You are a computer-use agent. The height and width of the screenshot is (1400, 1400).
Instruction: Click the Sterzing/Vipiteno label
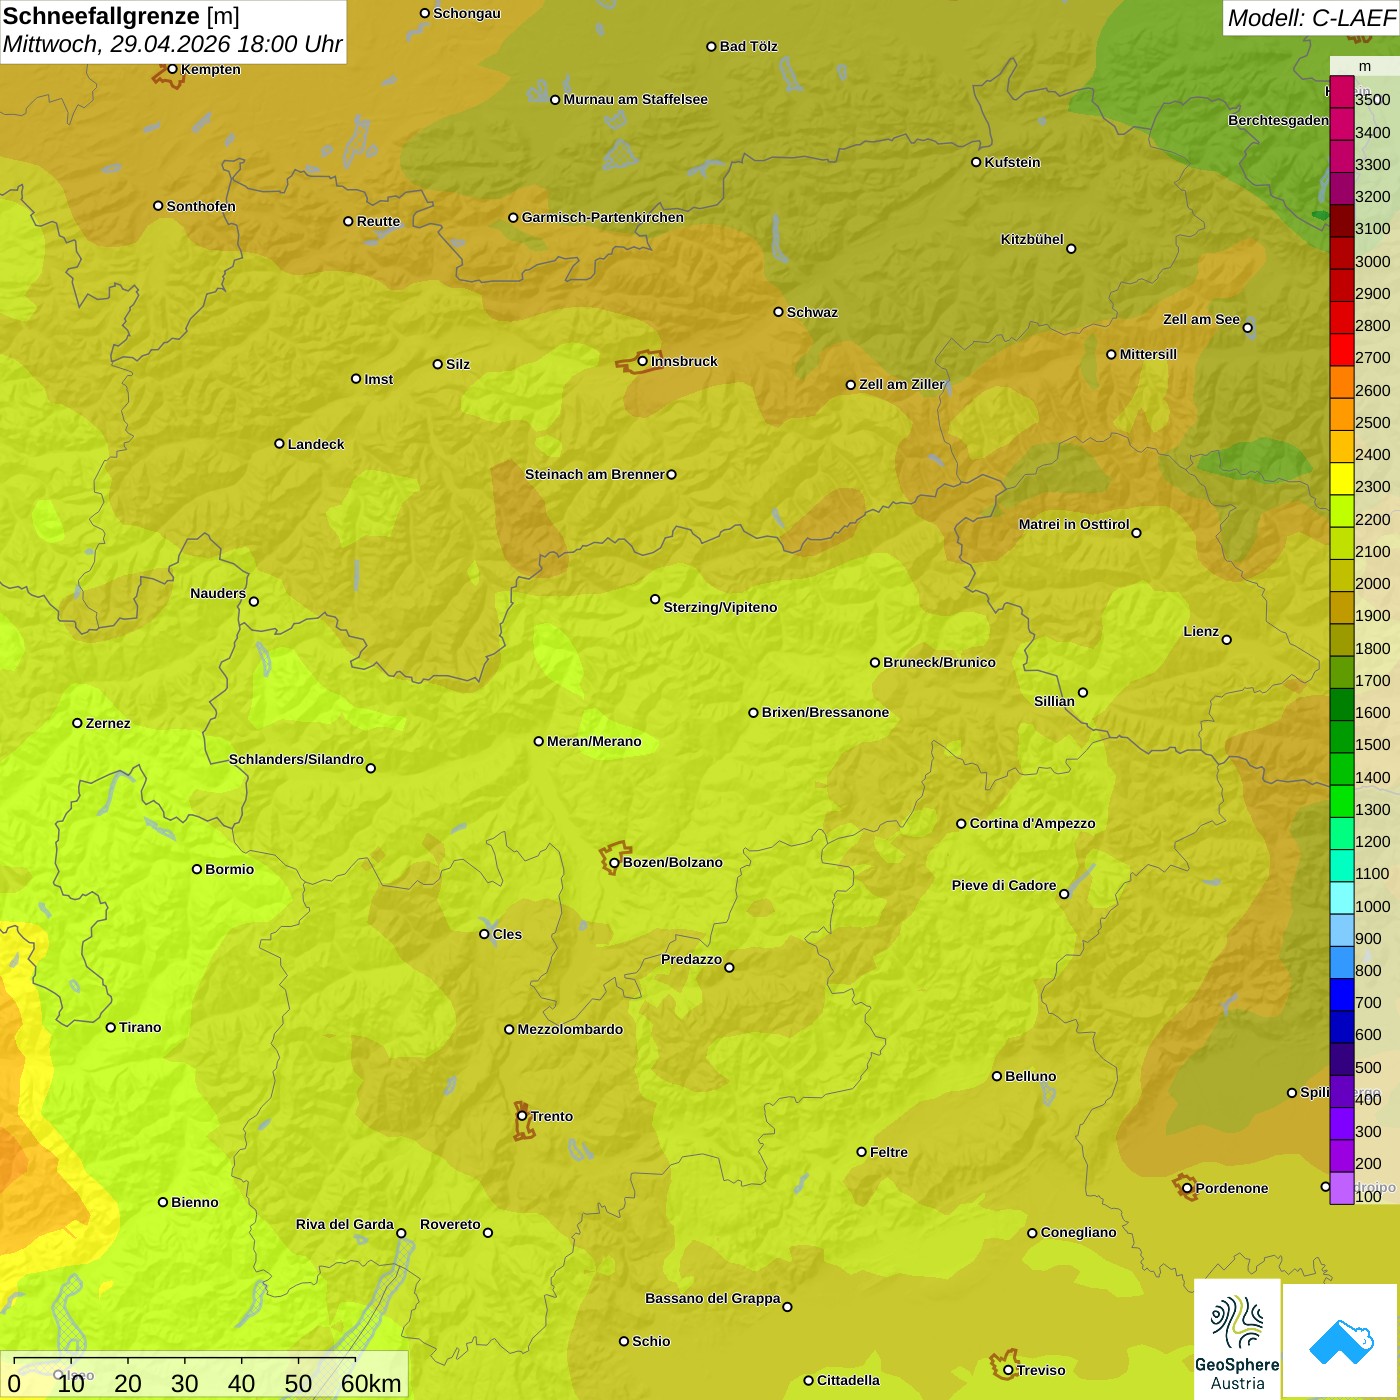(720, 607)
